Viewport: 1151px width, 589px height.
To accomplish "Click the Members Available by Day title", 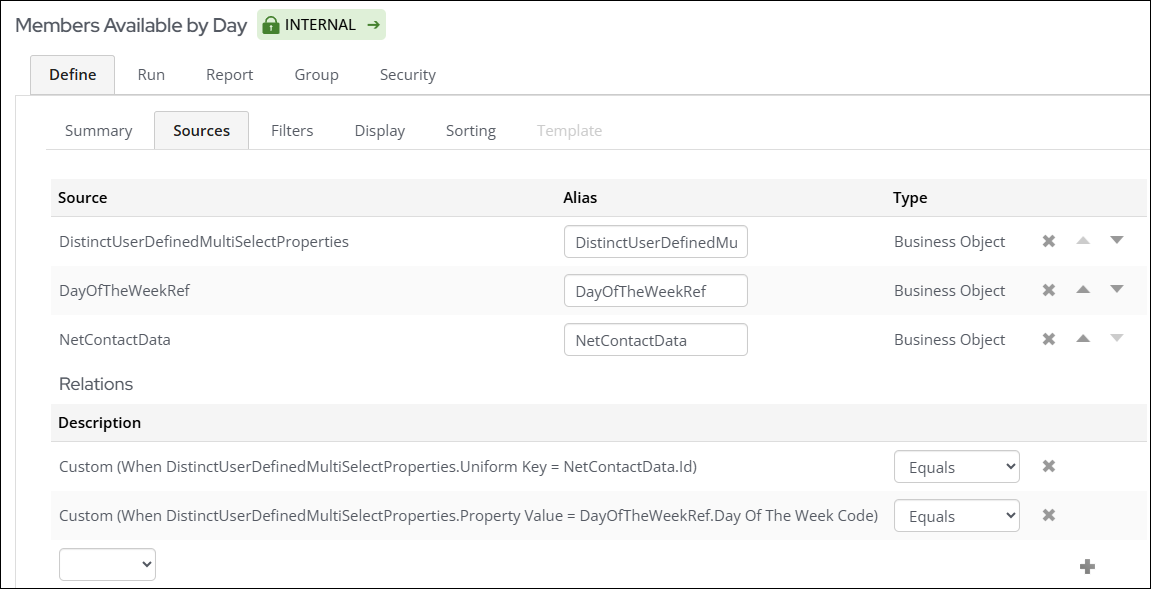I will [131, 25].
